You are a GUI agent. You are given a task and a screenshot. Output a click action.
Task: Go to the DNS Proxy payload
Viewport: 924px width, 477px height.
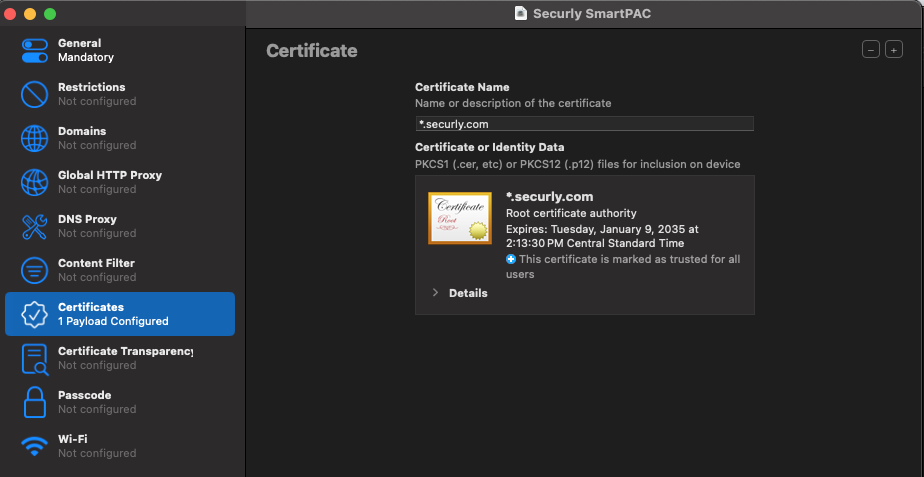tap(120, 226)
